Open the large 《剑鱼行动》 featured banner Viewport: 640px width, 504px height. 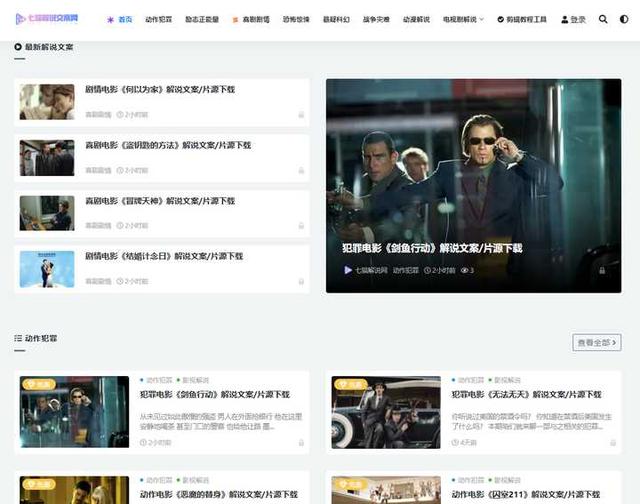pos(473,185)
